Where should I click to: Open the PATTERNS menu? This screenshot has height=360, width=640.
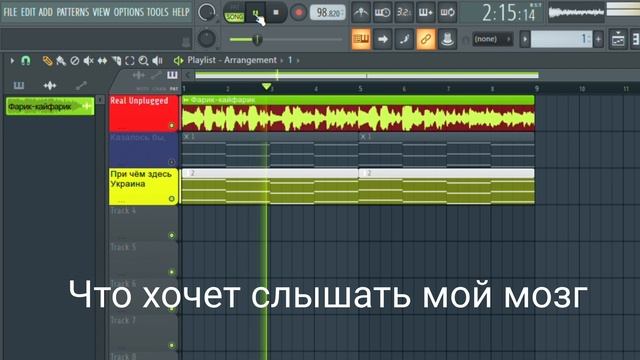tap(73, 12)
